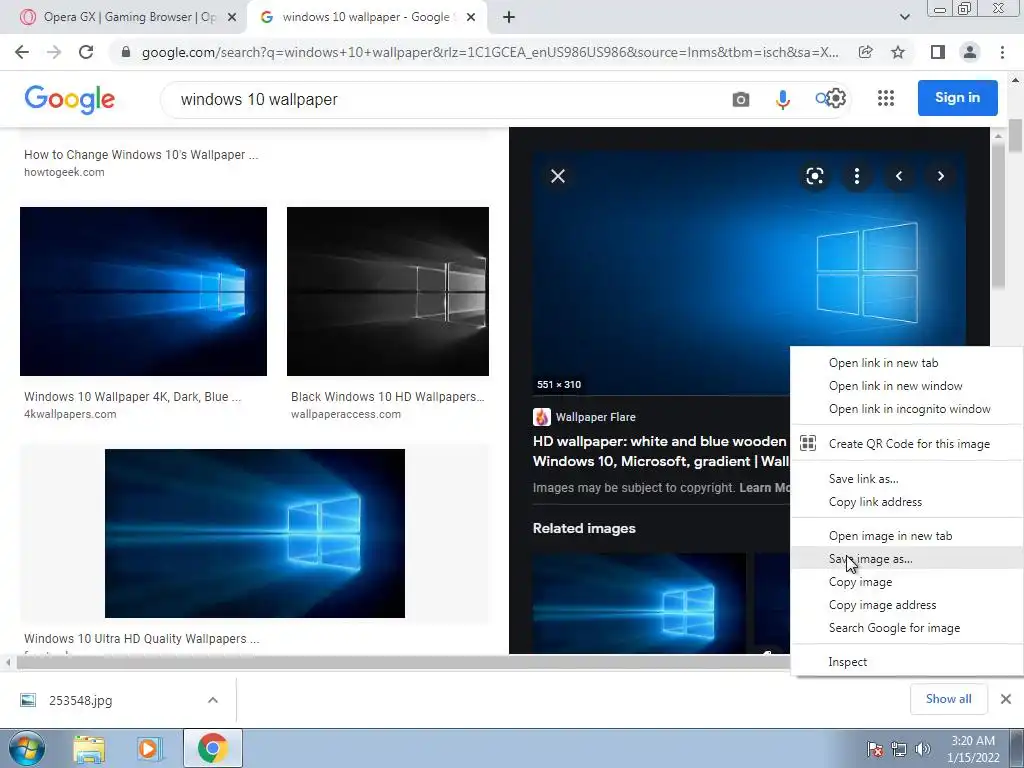Open the Chrome side panel icon
This screenshot has width=1024, height=768.
pos(938,52)
